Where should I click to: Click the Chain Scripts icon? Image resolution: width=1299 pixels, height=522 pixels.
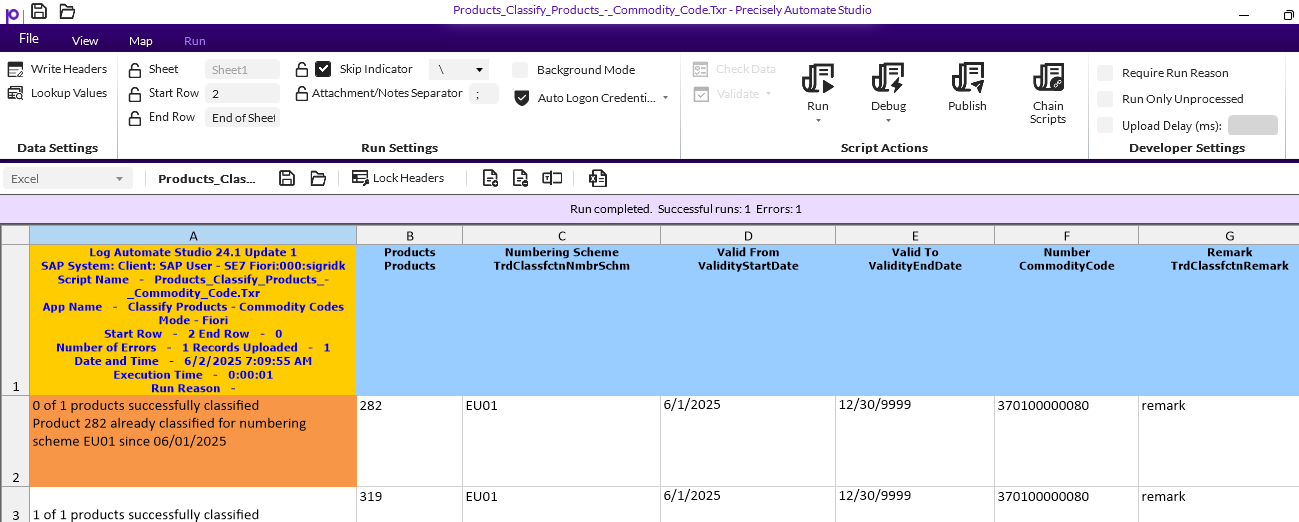[x=1048, y=78]
